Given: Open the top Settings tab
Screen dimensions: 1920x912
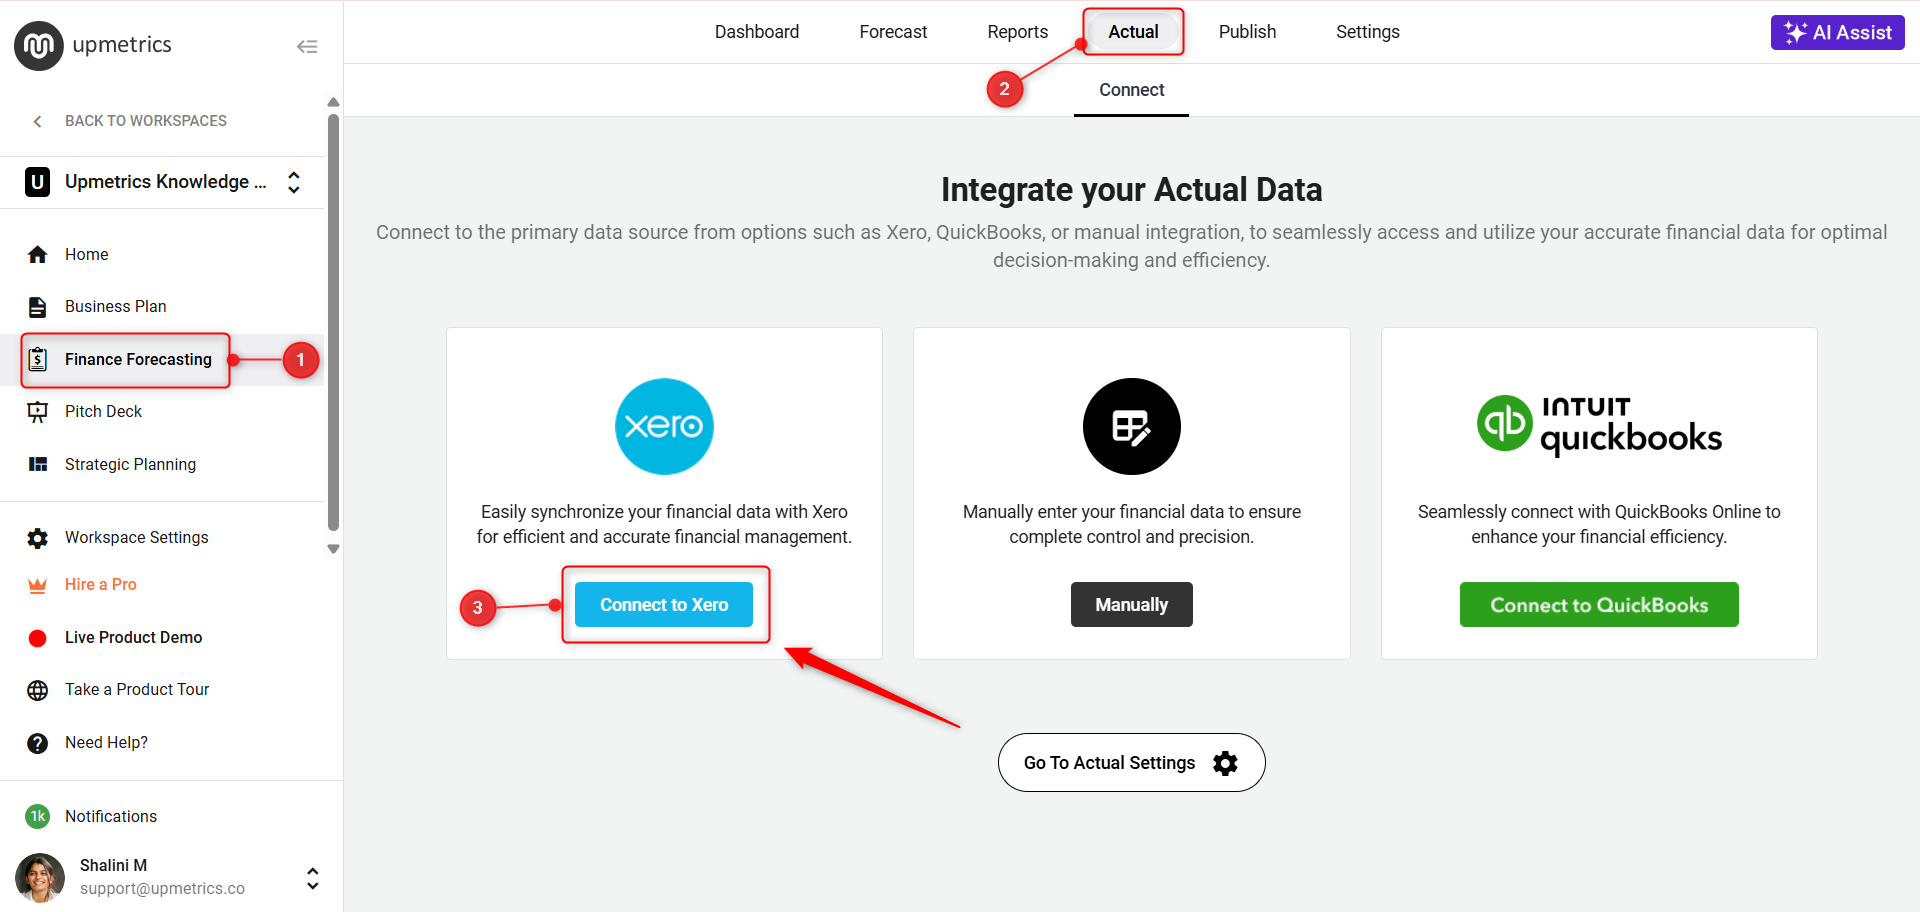Looking at the screenshot, I should 1367,32.
